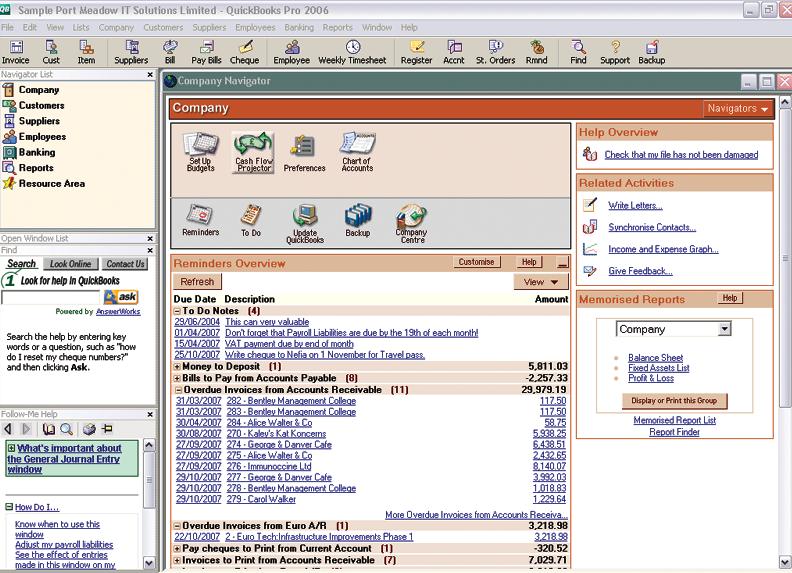Switch to the Look Online tab
This screenshot has height=573, width=792.
(70, 264)
